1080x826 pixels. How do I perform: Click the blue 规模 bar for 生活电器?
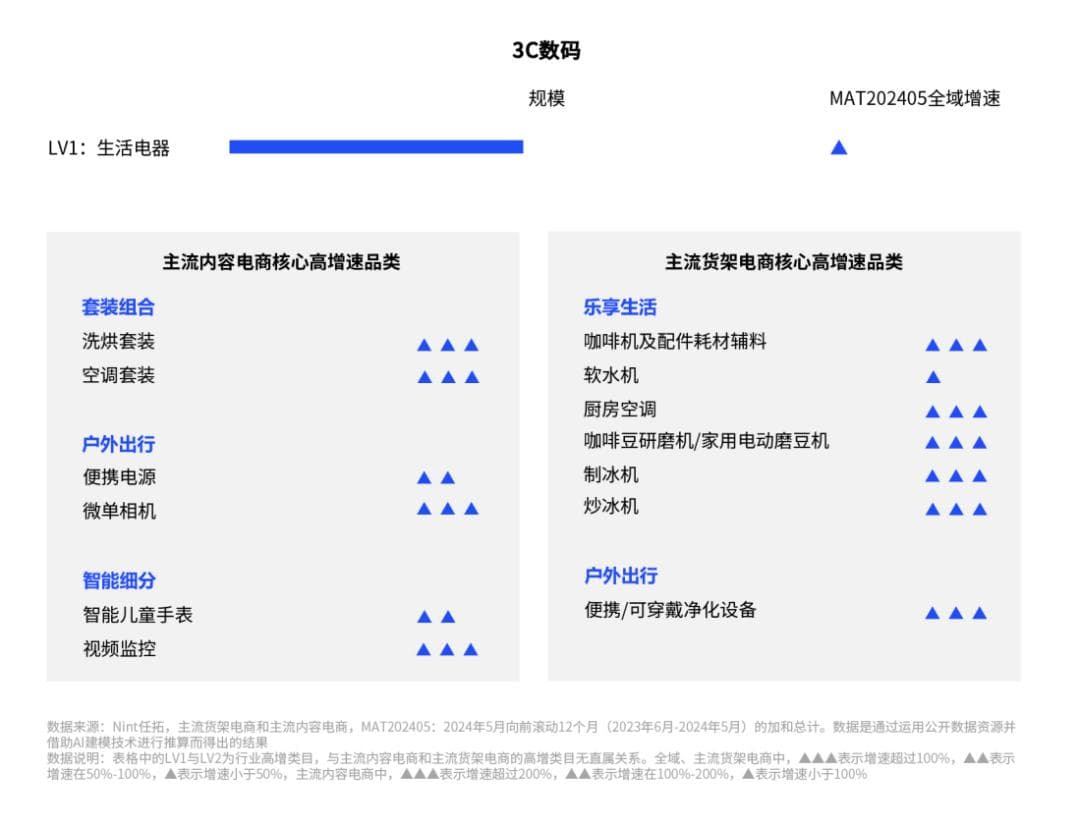coord(376,147)
